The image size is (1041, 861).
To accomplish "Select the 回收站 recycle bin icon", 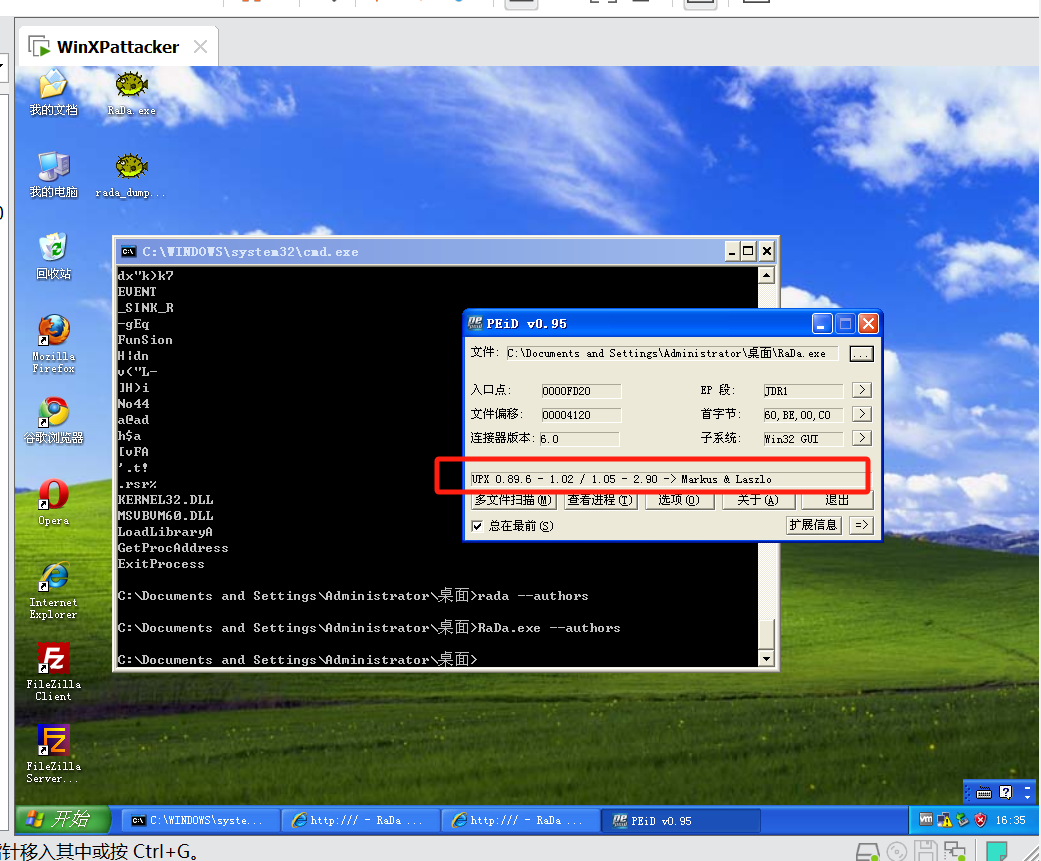I will [53, 257].
